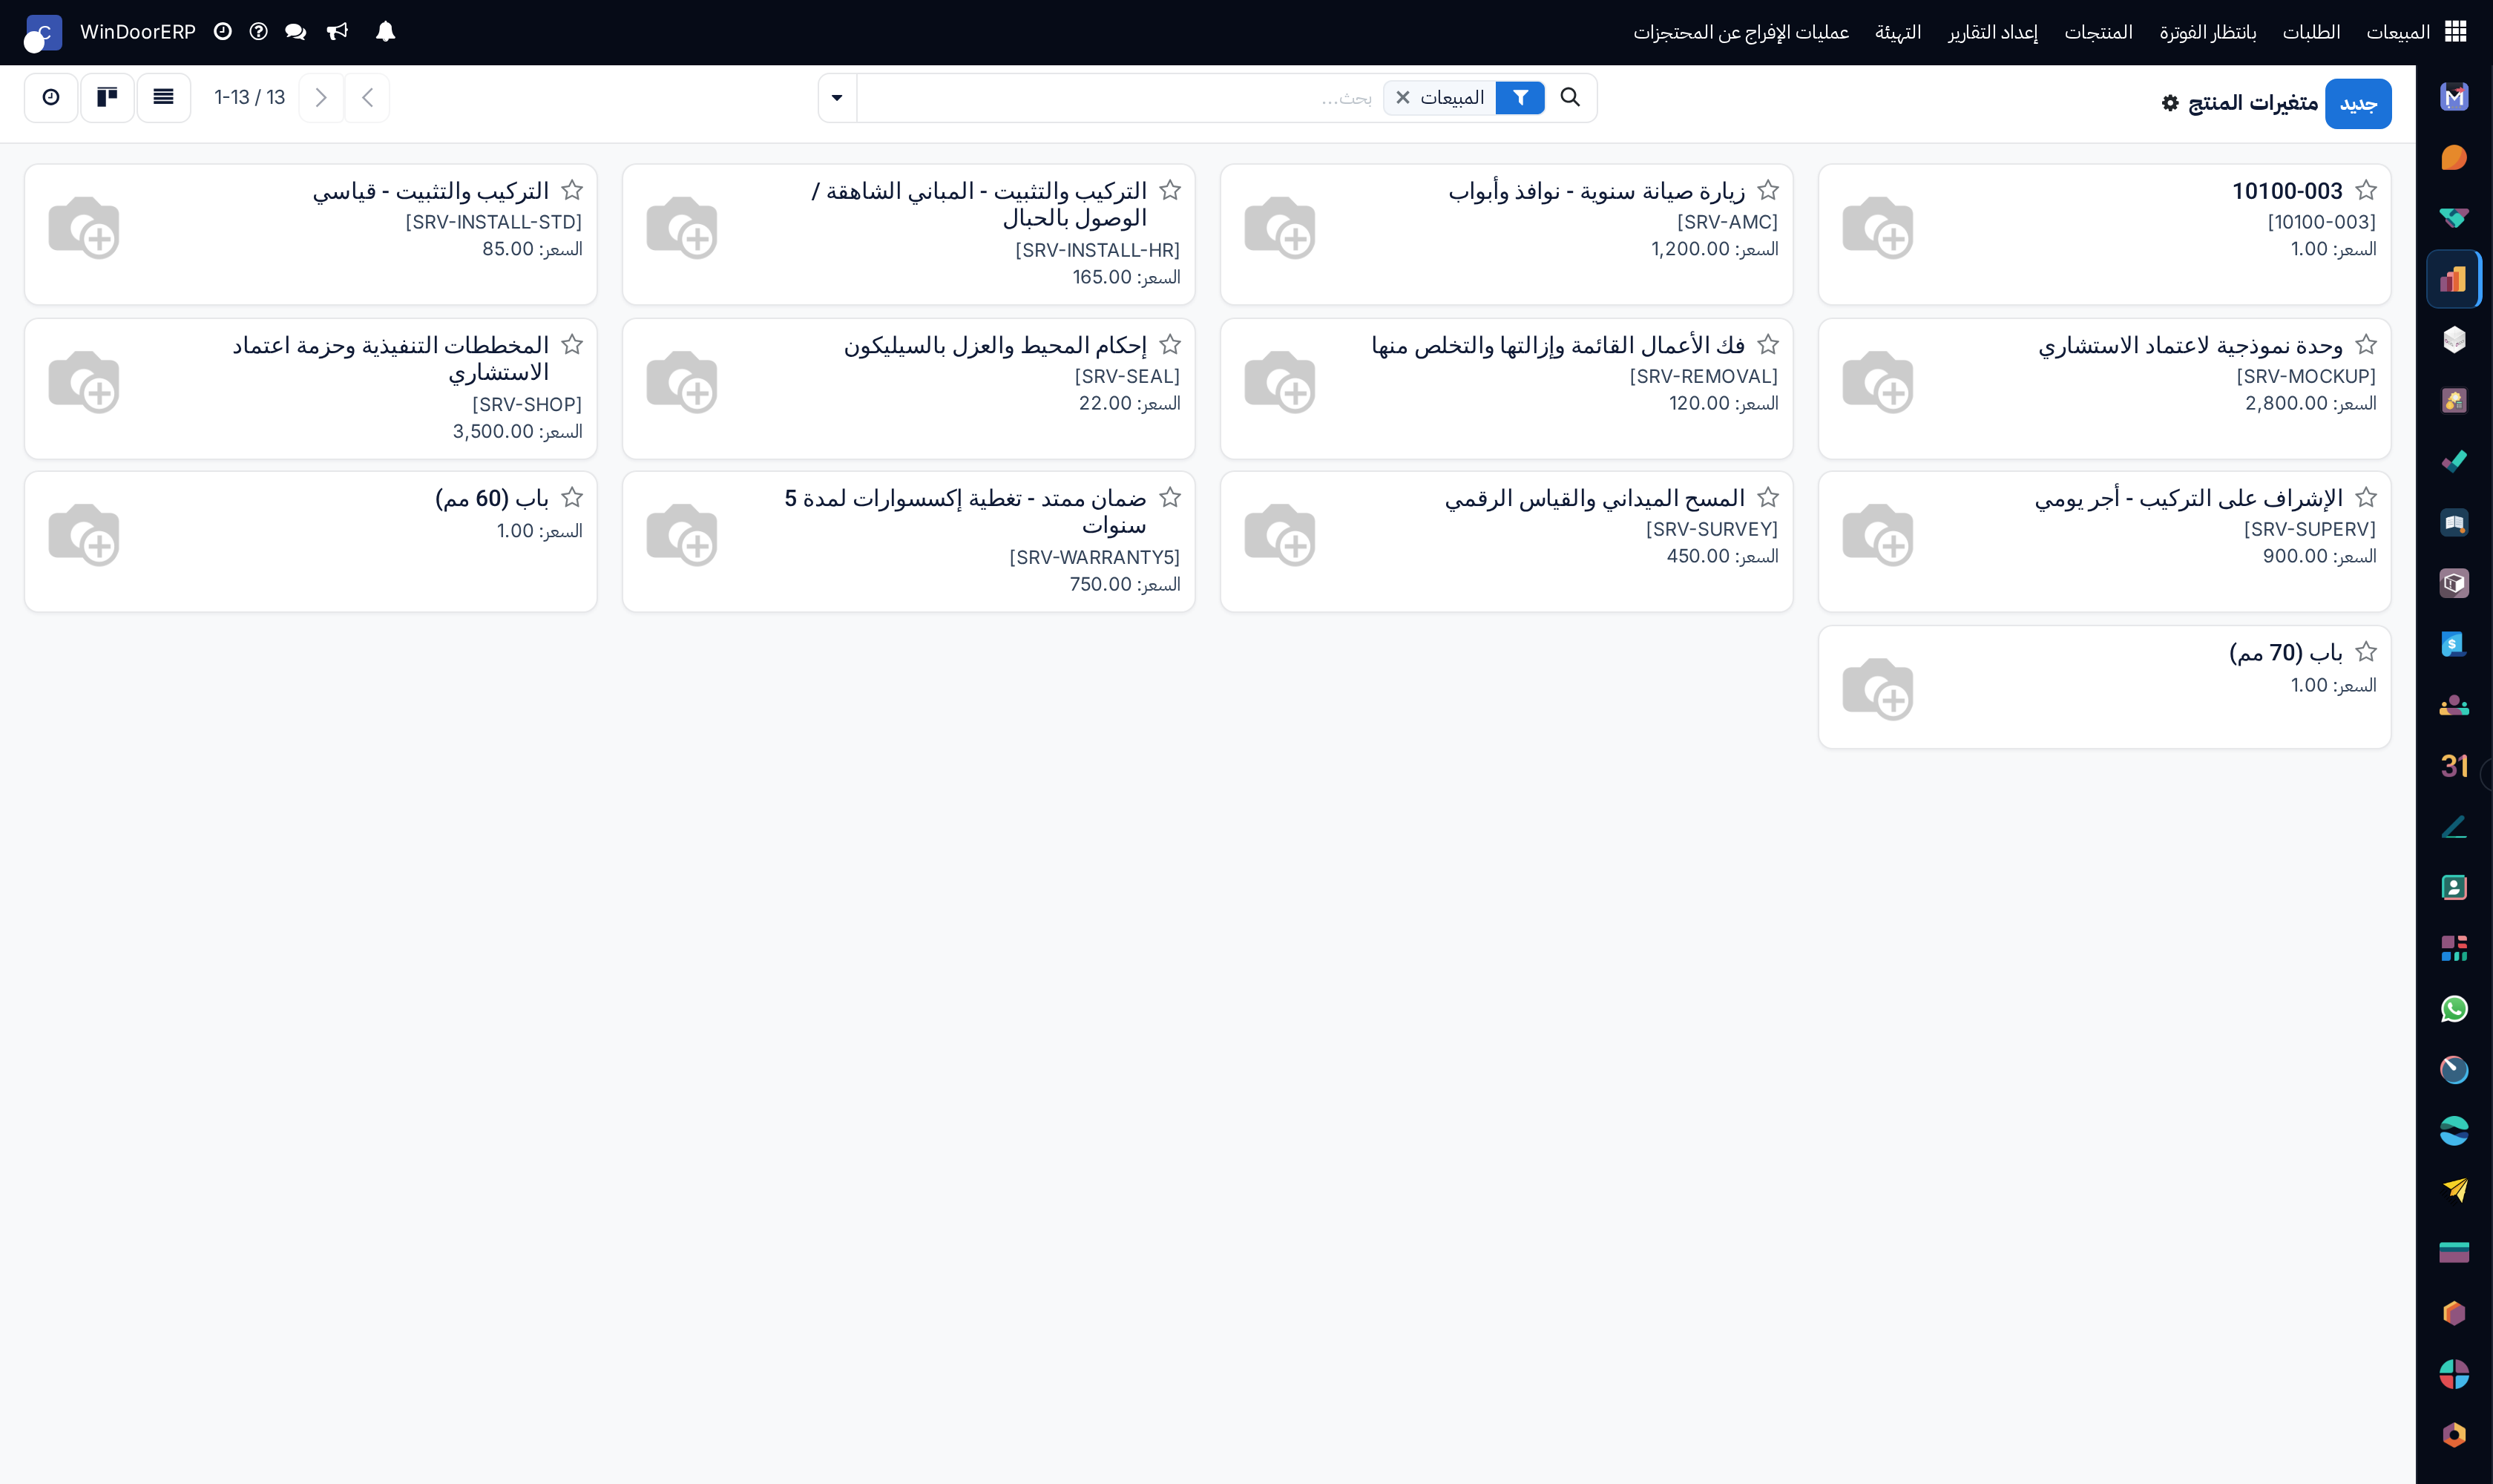Open the filter funnel icon

coord(1520,97)
